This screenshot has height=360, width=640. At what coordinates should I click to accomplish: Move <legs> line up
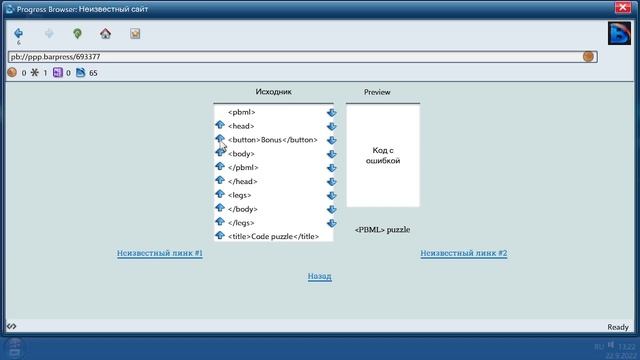220,194
